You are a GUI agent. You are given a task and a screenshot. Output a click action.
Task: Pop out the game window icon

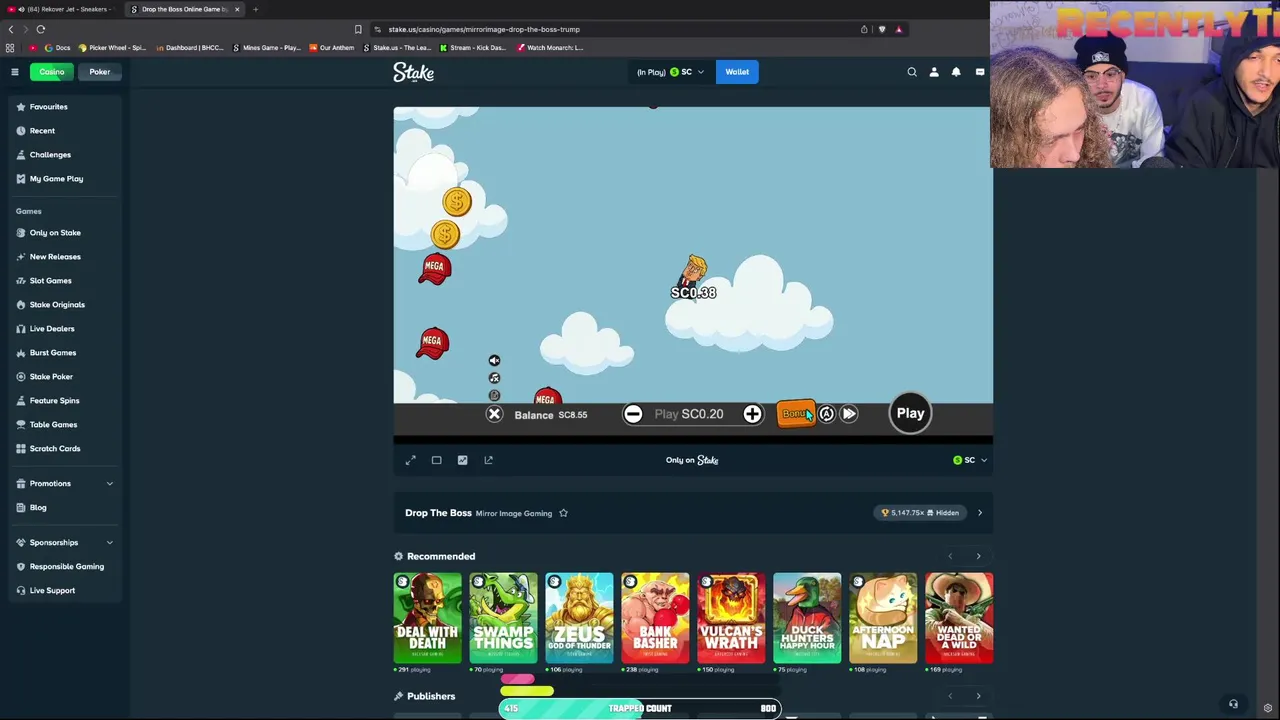[x=488, y=460]
